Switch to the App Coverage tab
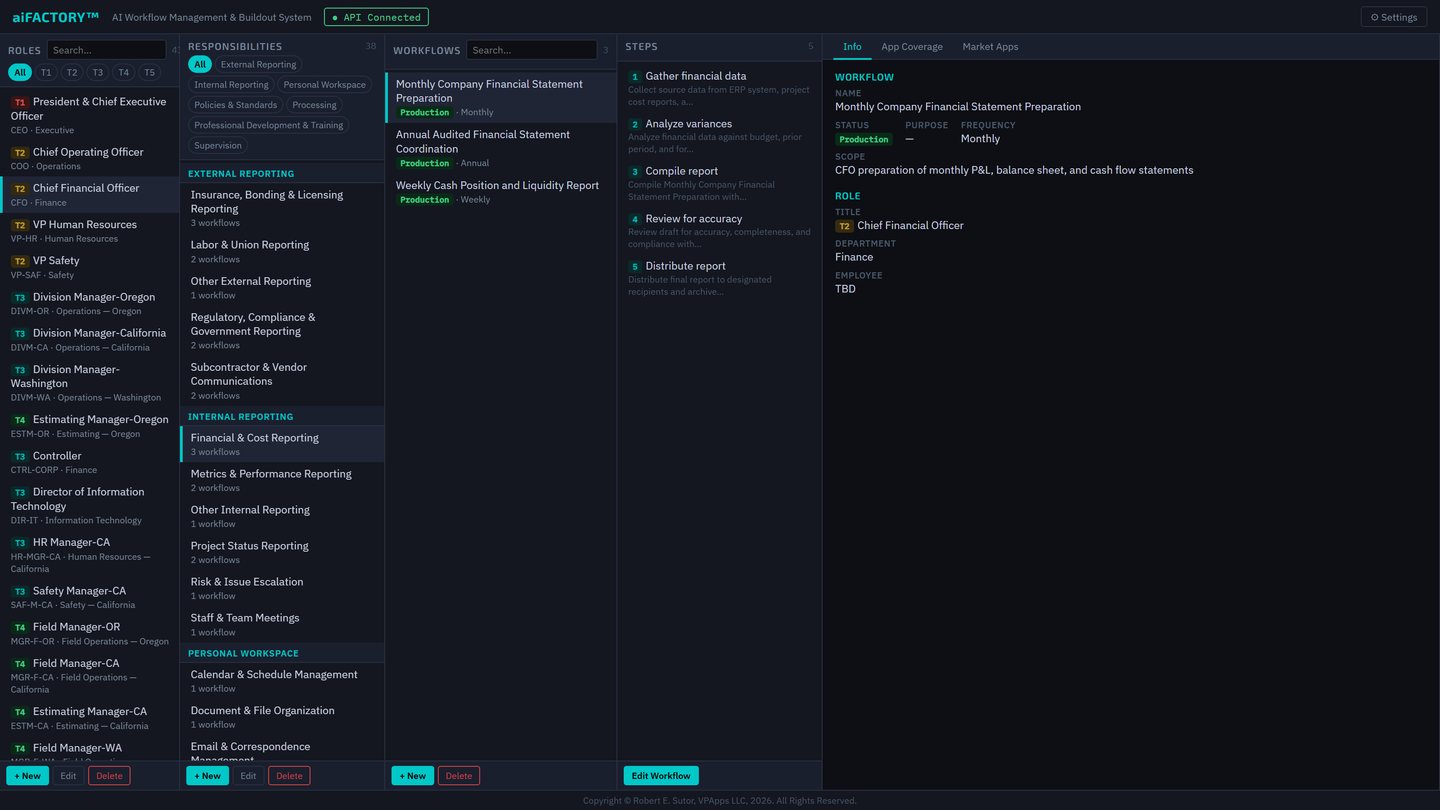Viewport: 1440px width, 810px height. (912, 47)
